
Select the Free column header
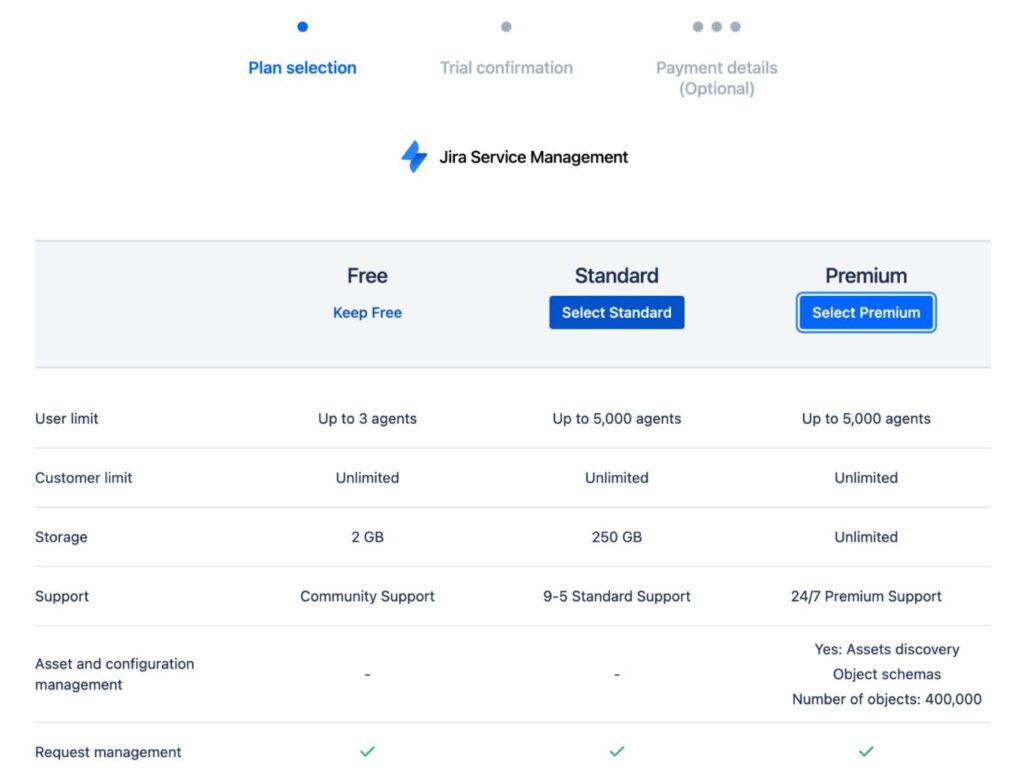367,275
